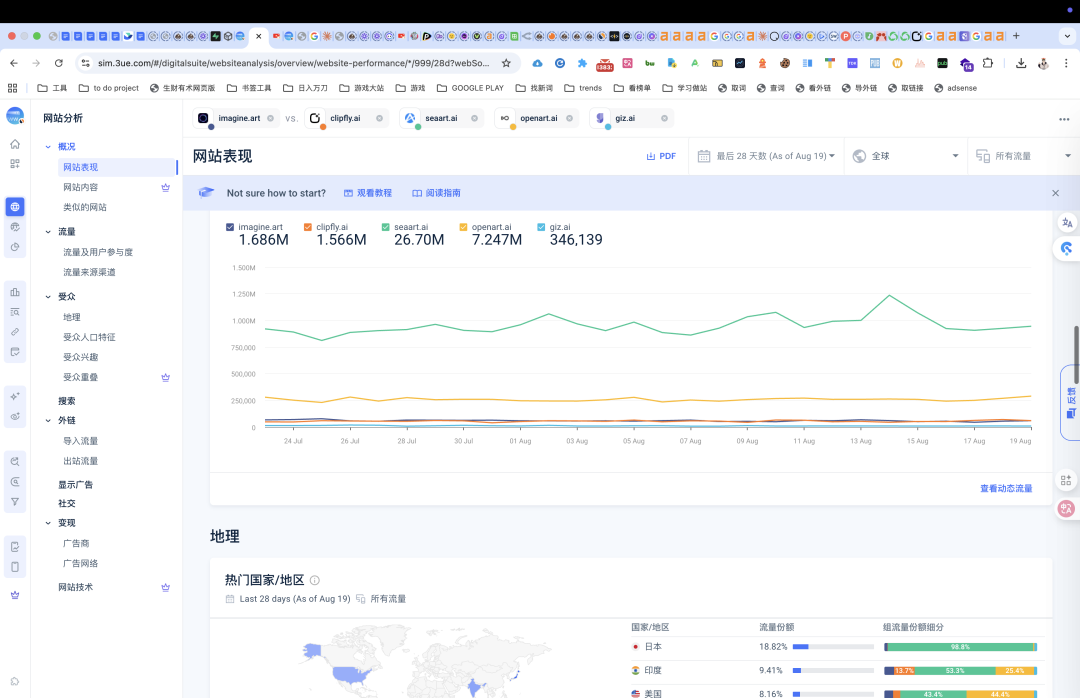1080x698 pixels.
Task: Click the crown icon beside 网站内容
Action: click(165, 187)
